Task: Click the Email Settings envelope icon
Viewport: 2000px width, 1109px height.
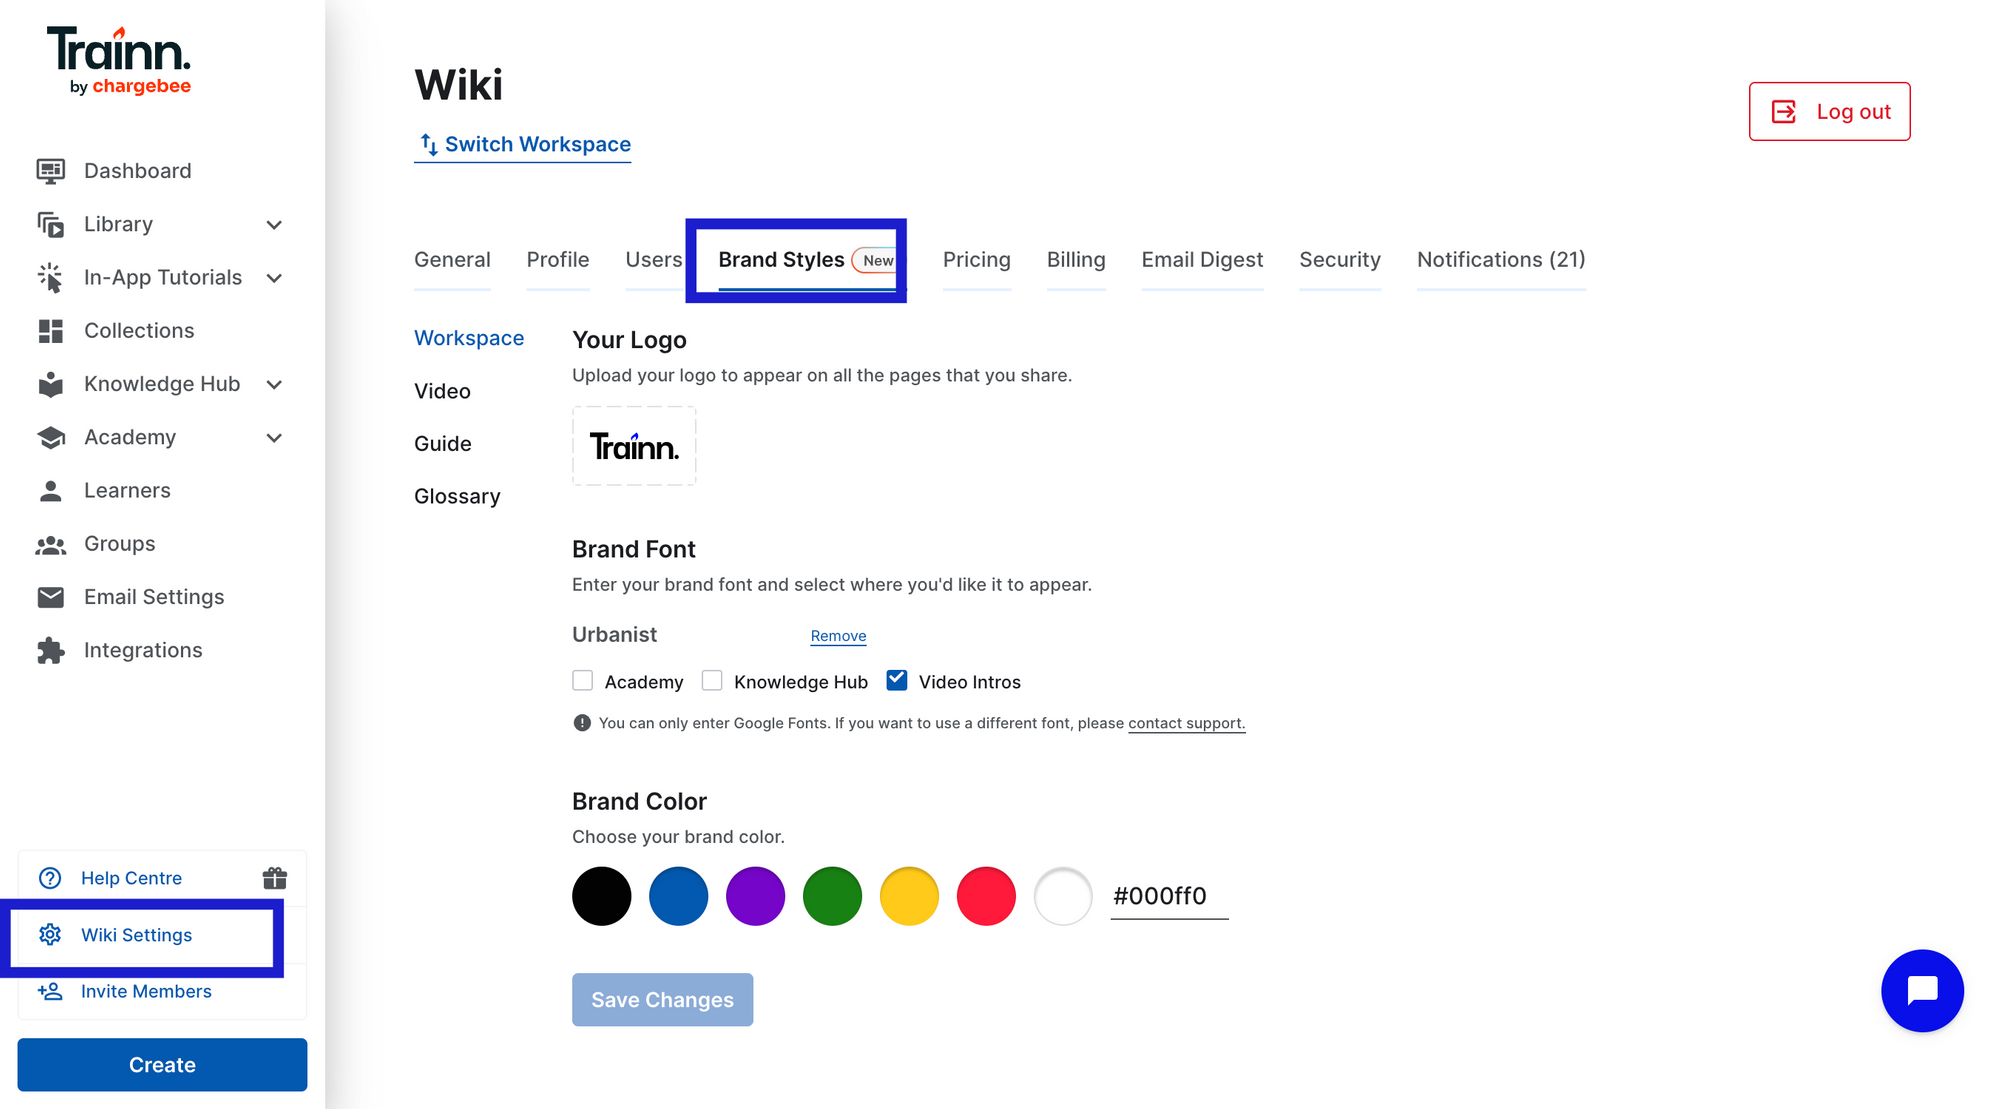Action: [51, 597]
